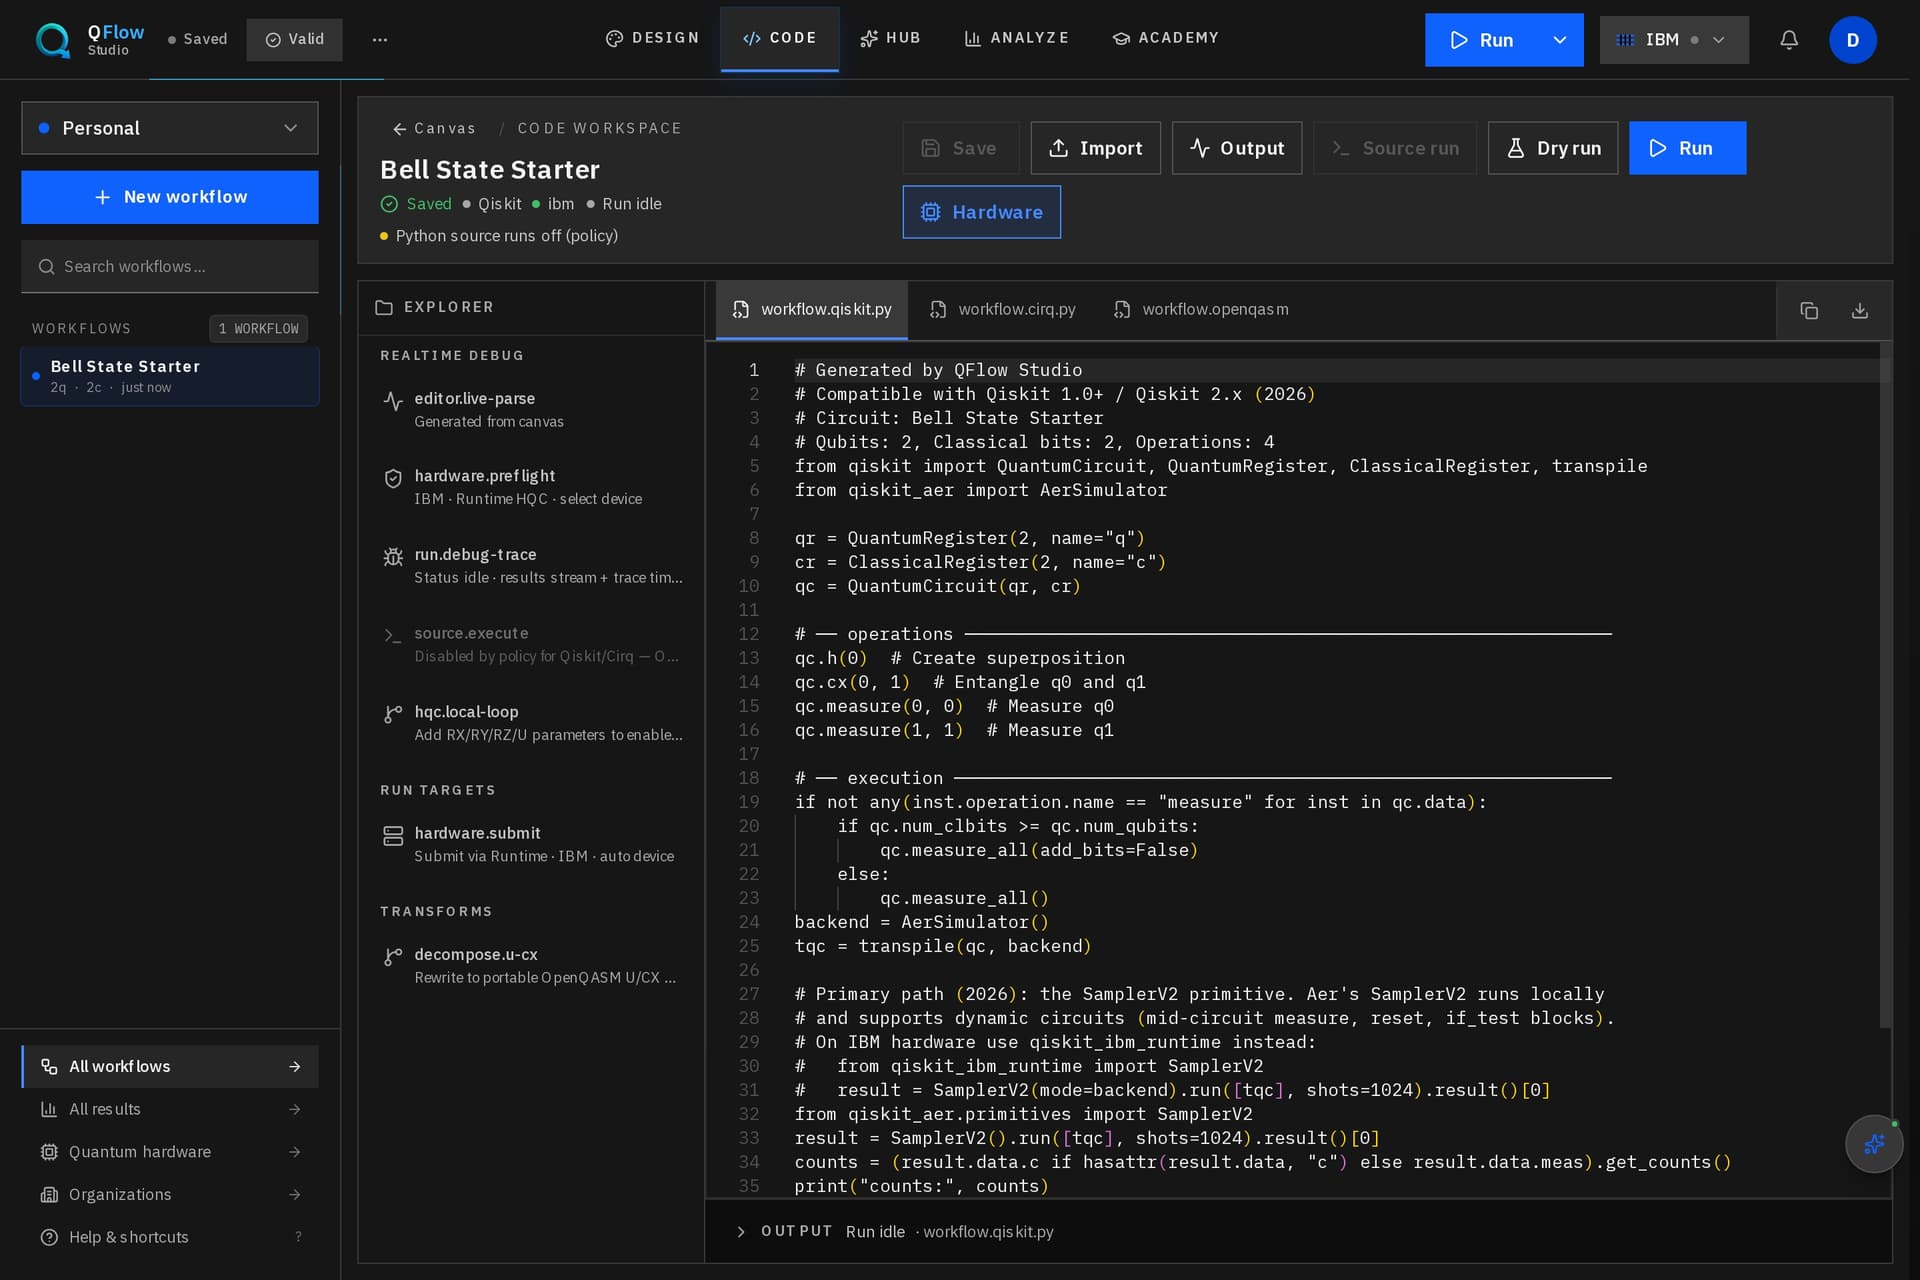Viewport: 1920px width, 1280px height.
Task: Go back to Canvas
Action: tap(434, 128)
